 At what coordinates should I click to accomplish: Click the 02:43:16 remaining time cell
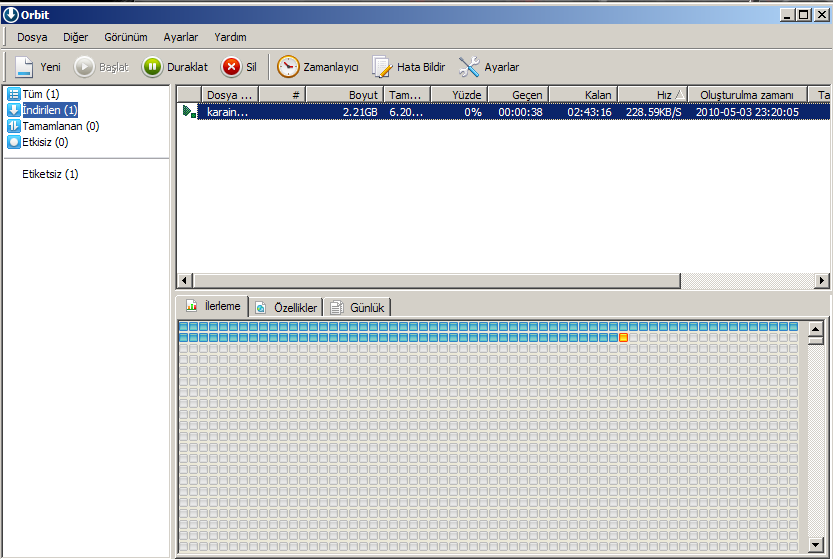click(x=589, y=112)
